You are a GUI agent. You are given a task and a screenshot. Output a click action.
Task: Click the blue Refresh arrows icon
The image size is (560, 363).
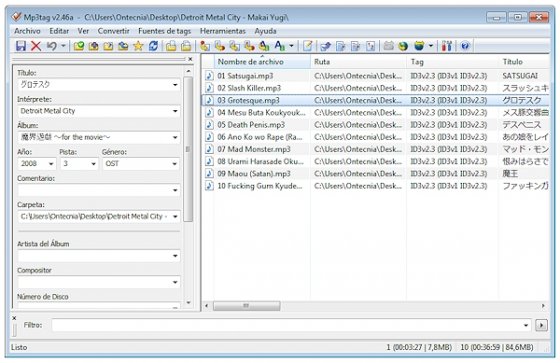click(154, 46)
